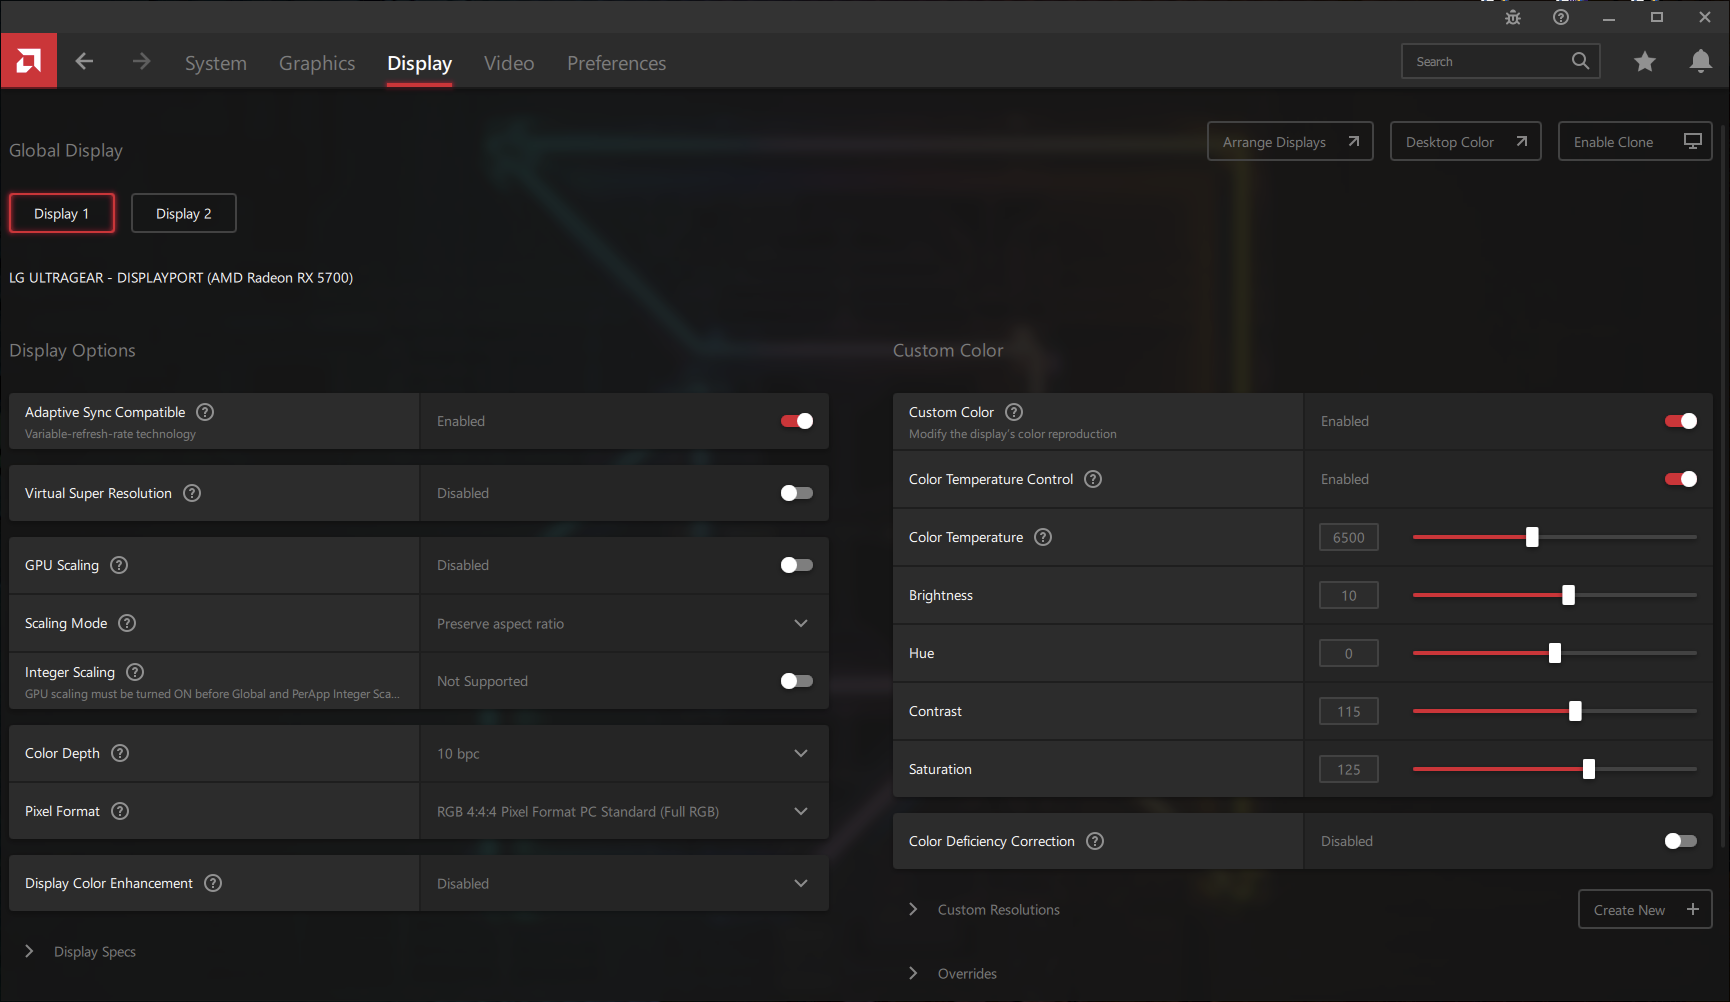This screenshot has width=1730, height=1002.
Task: Open Pixel Format dropdown
Action: (x=624, y=811)
